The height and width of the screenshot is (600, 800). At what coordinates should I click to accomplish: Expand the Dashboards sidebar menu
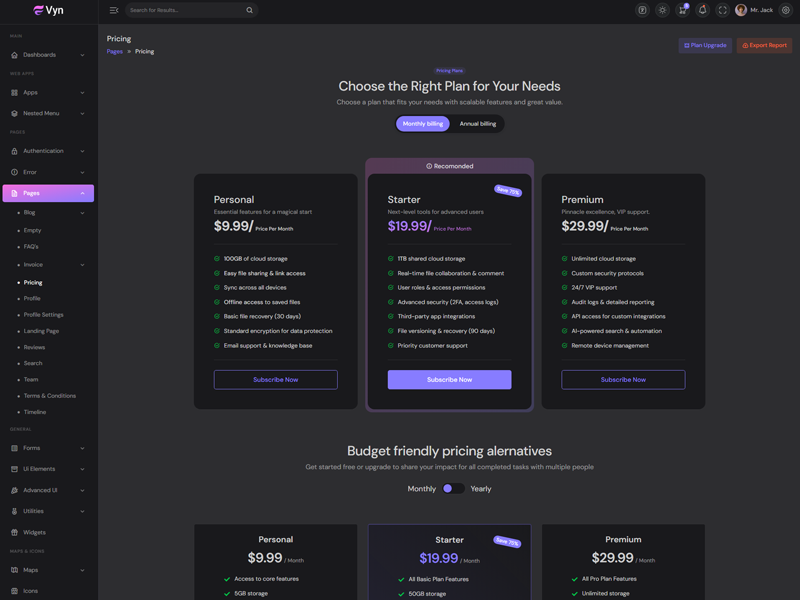click(48, 55)
